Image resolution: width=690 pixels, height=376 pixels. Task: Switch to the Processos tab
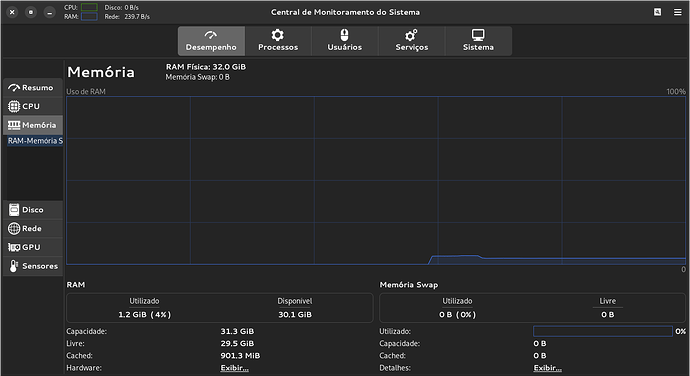click(278, 41)
